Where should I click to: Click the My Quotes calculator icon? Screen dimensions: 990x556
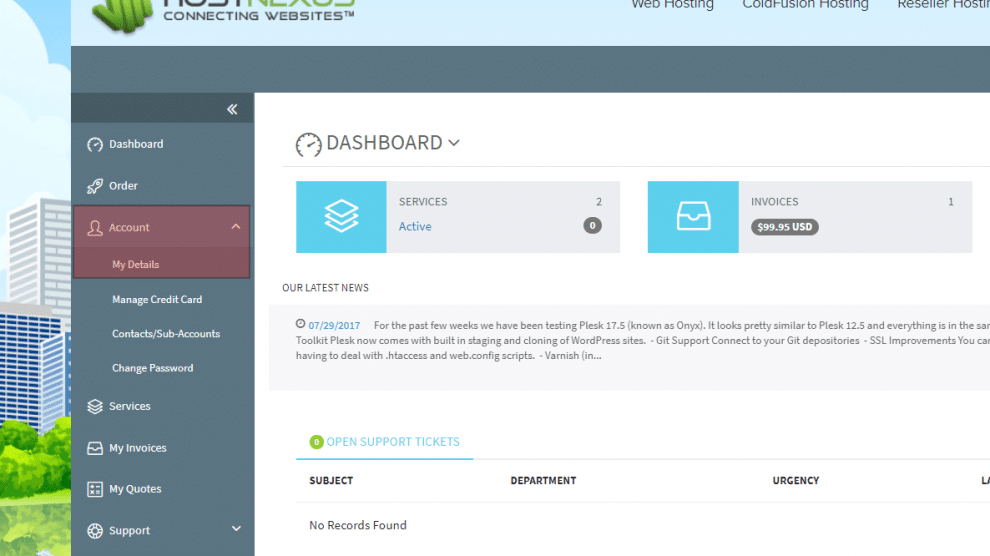click(x=95, y=489)
